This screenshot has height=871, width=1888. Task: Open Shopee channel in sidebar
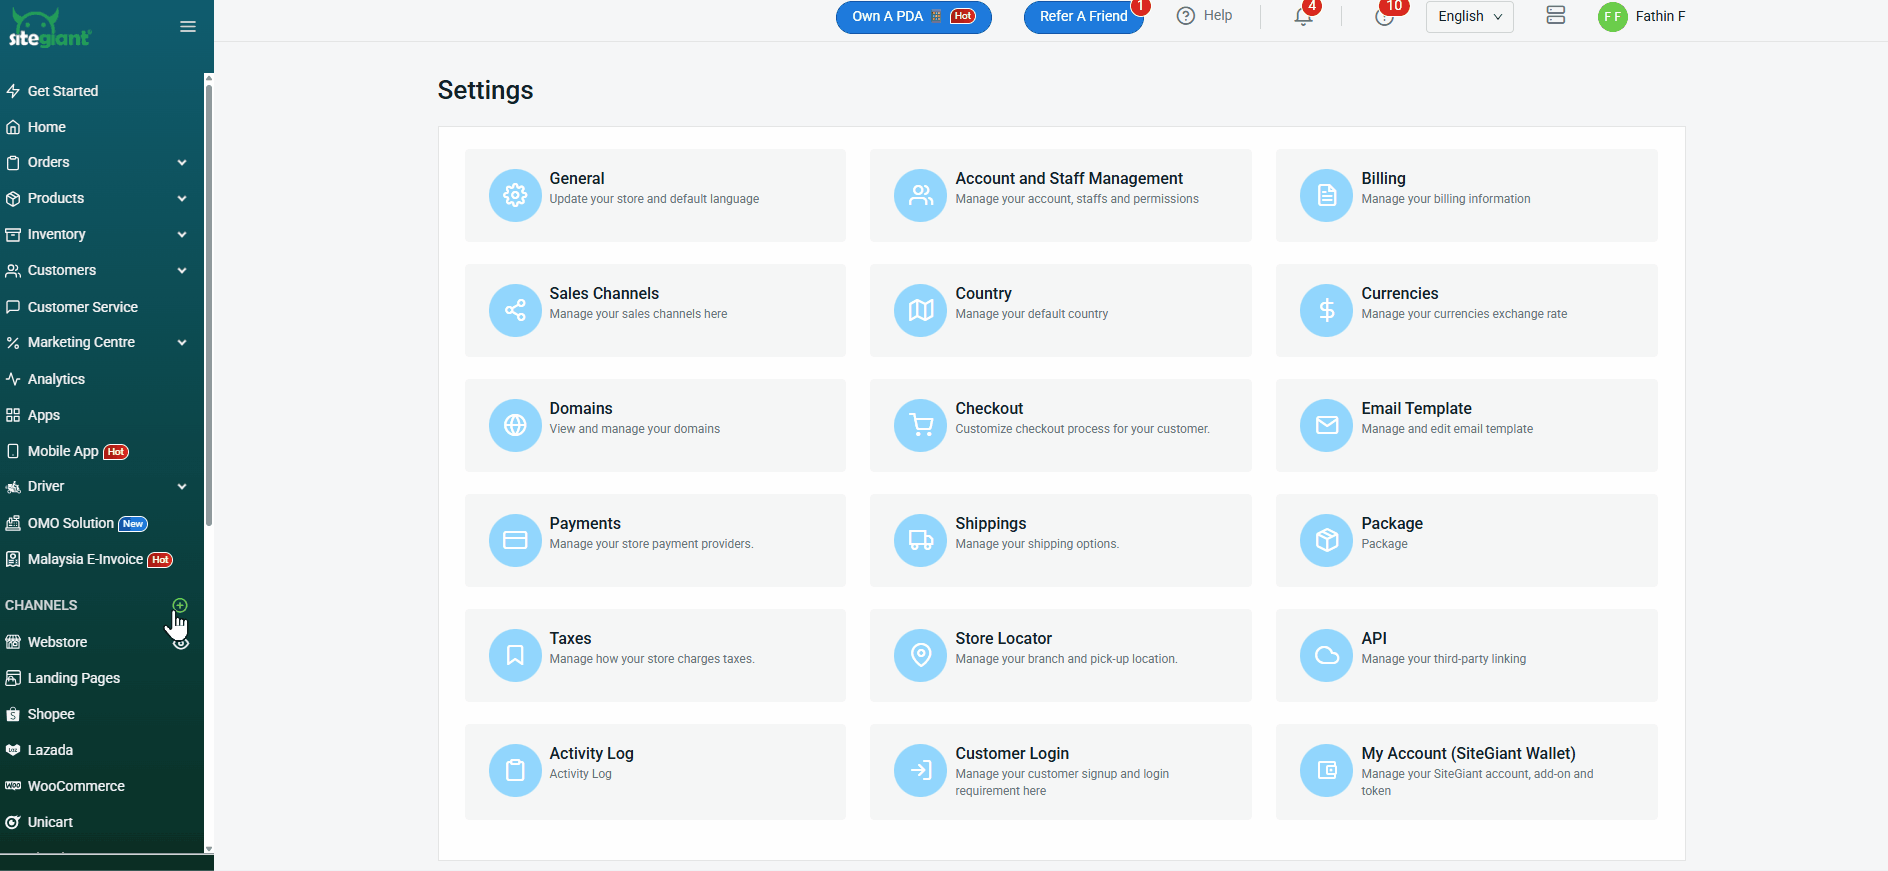point(51,714)
